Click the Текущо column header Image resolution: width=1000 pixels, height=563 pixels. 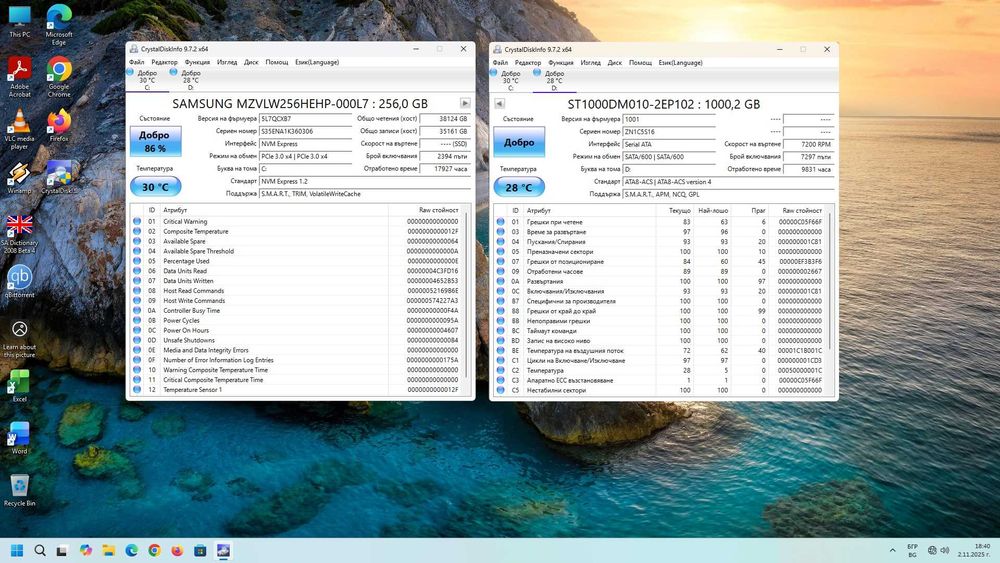675,210
